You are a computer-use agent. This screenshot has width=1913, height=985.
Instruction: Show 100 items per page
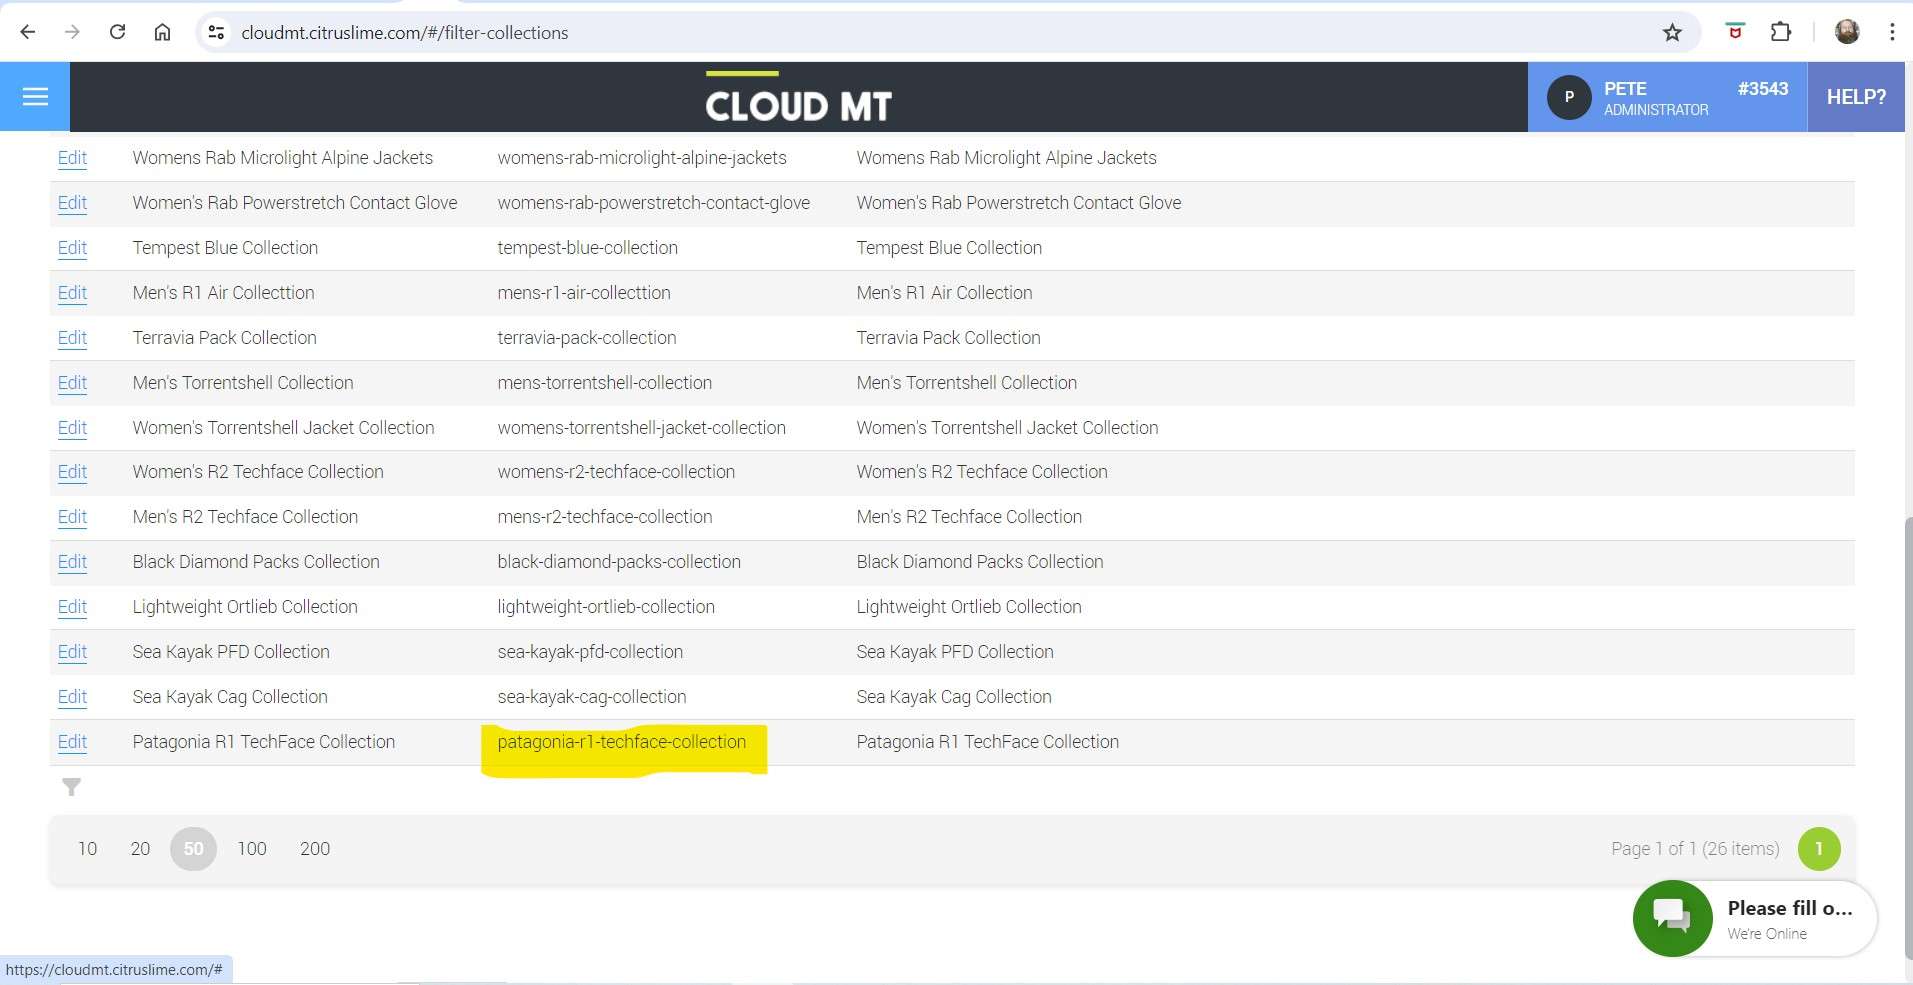tap(252, 849)
